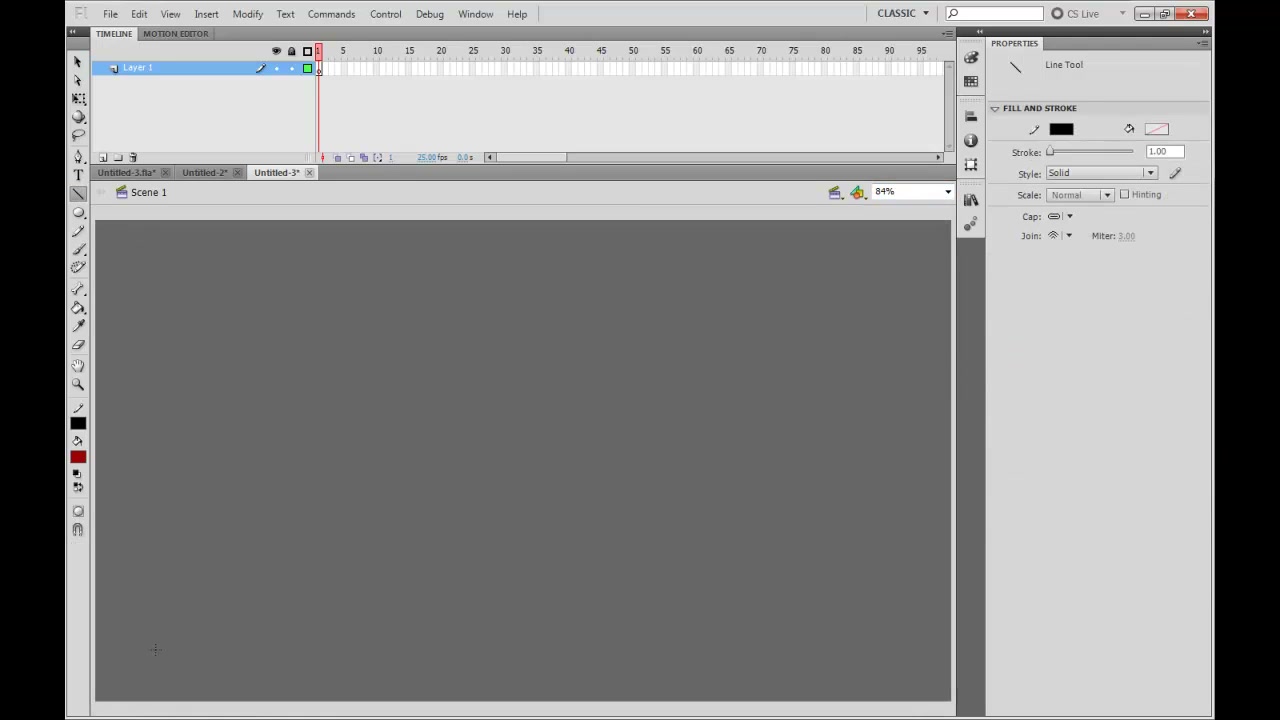This screenshot has width=1280, height=720.
Task: Choose the Oval shape tool
Action: pos(78,213)
